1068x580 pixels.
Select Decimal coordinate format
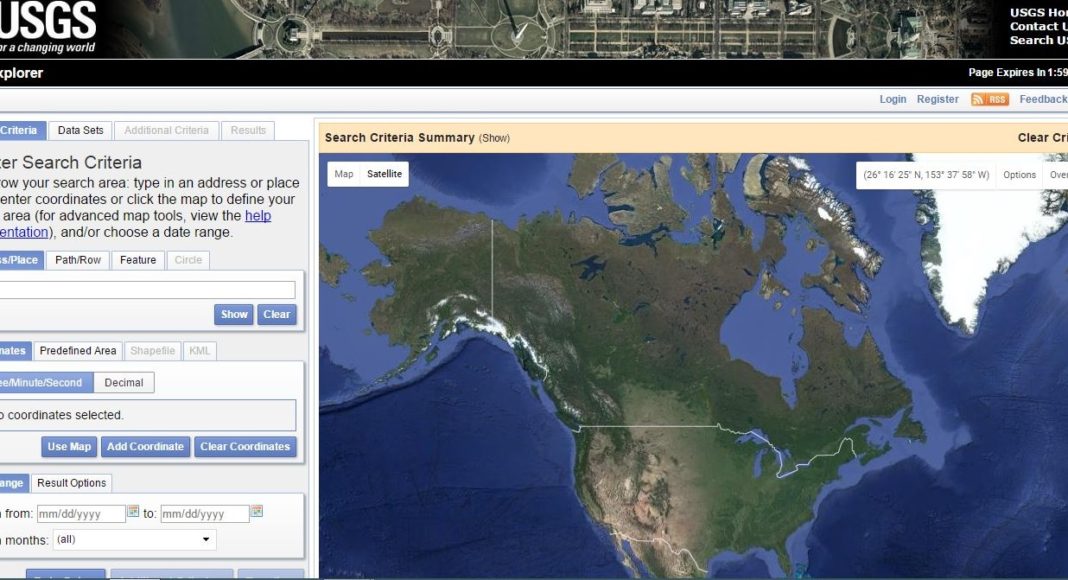pyautogui.click(x=124, y=383)
